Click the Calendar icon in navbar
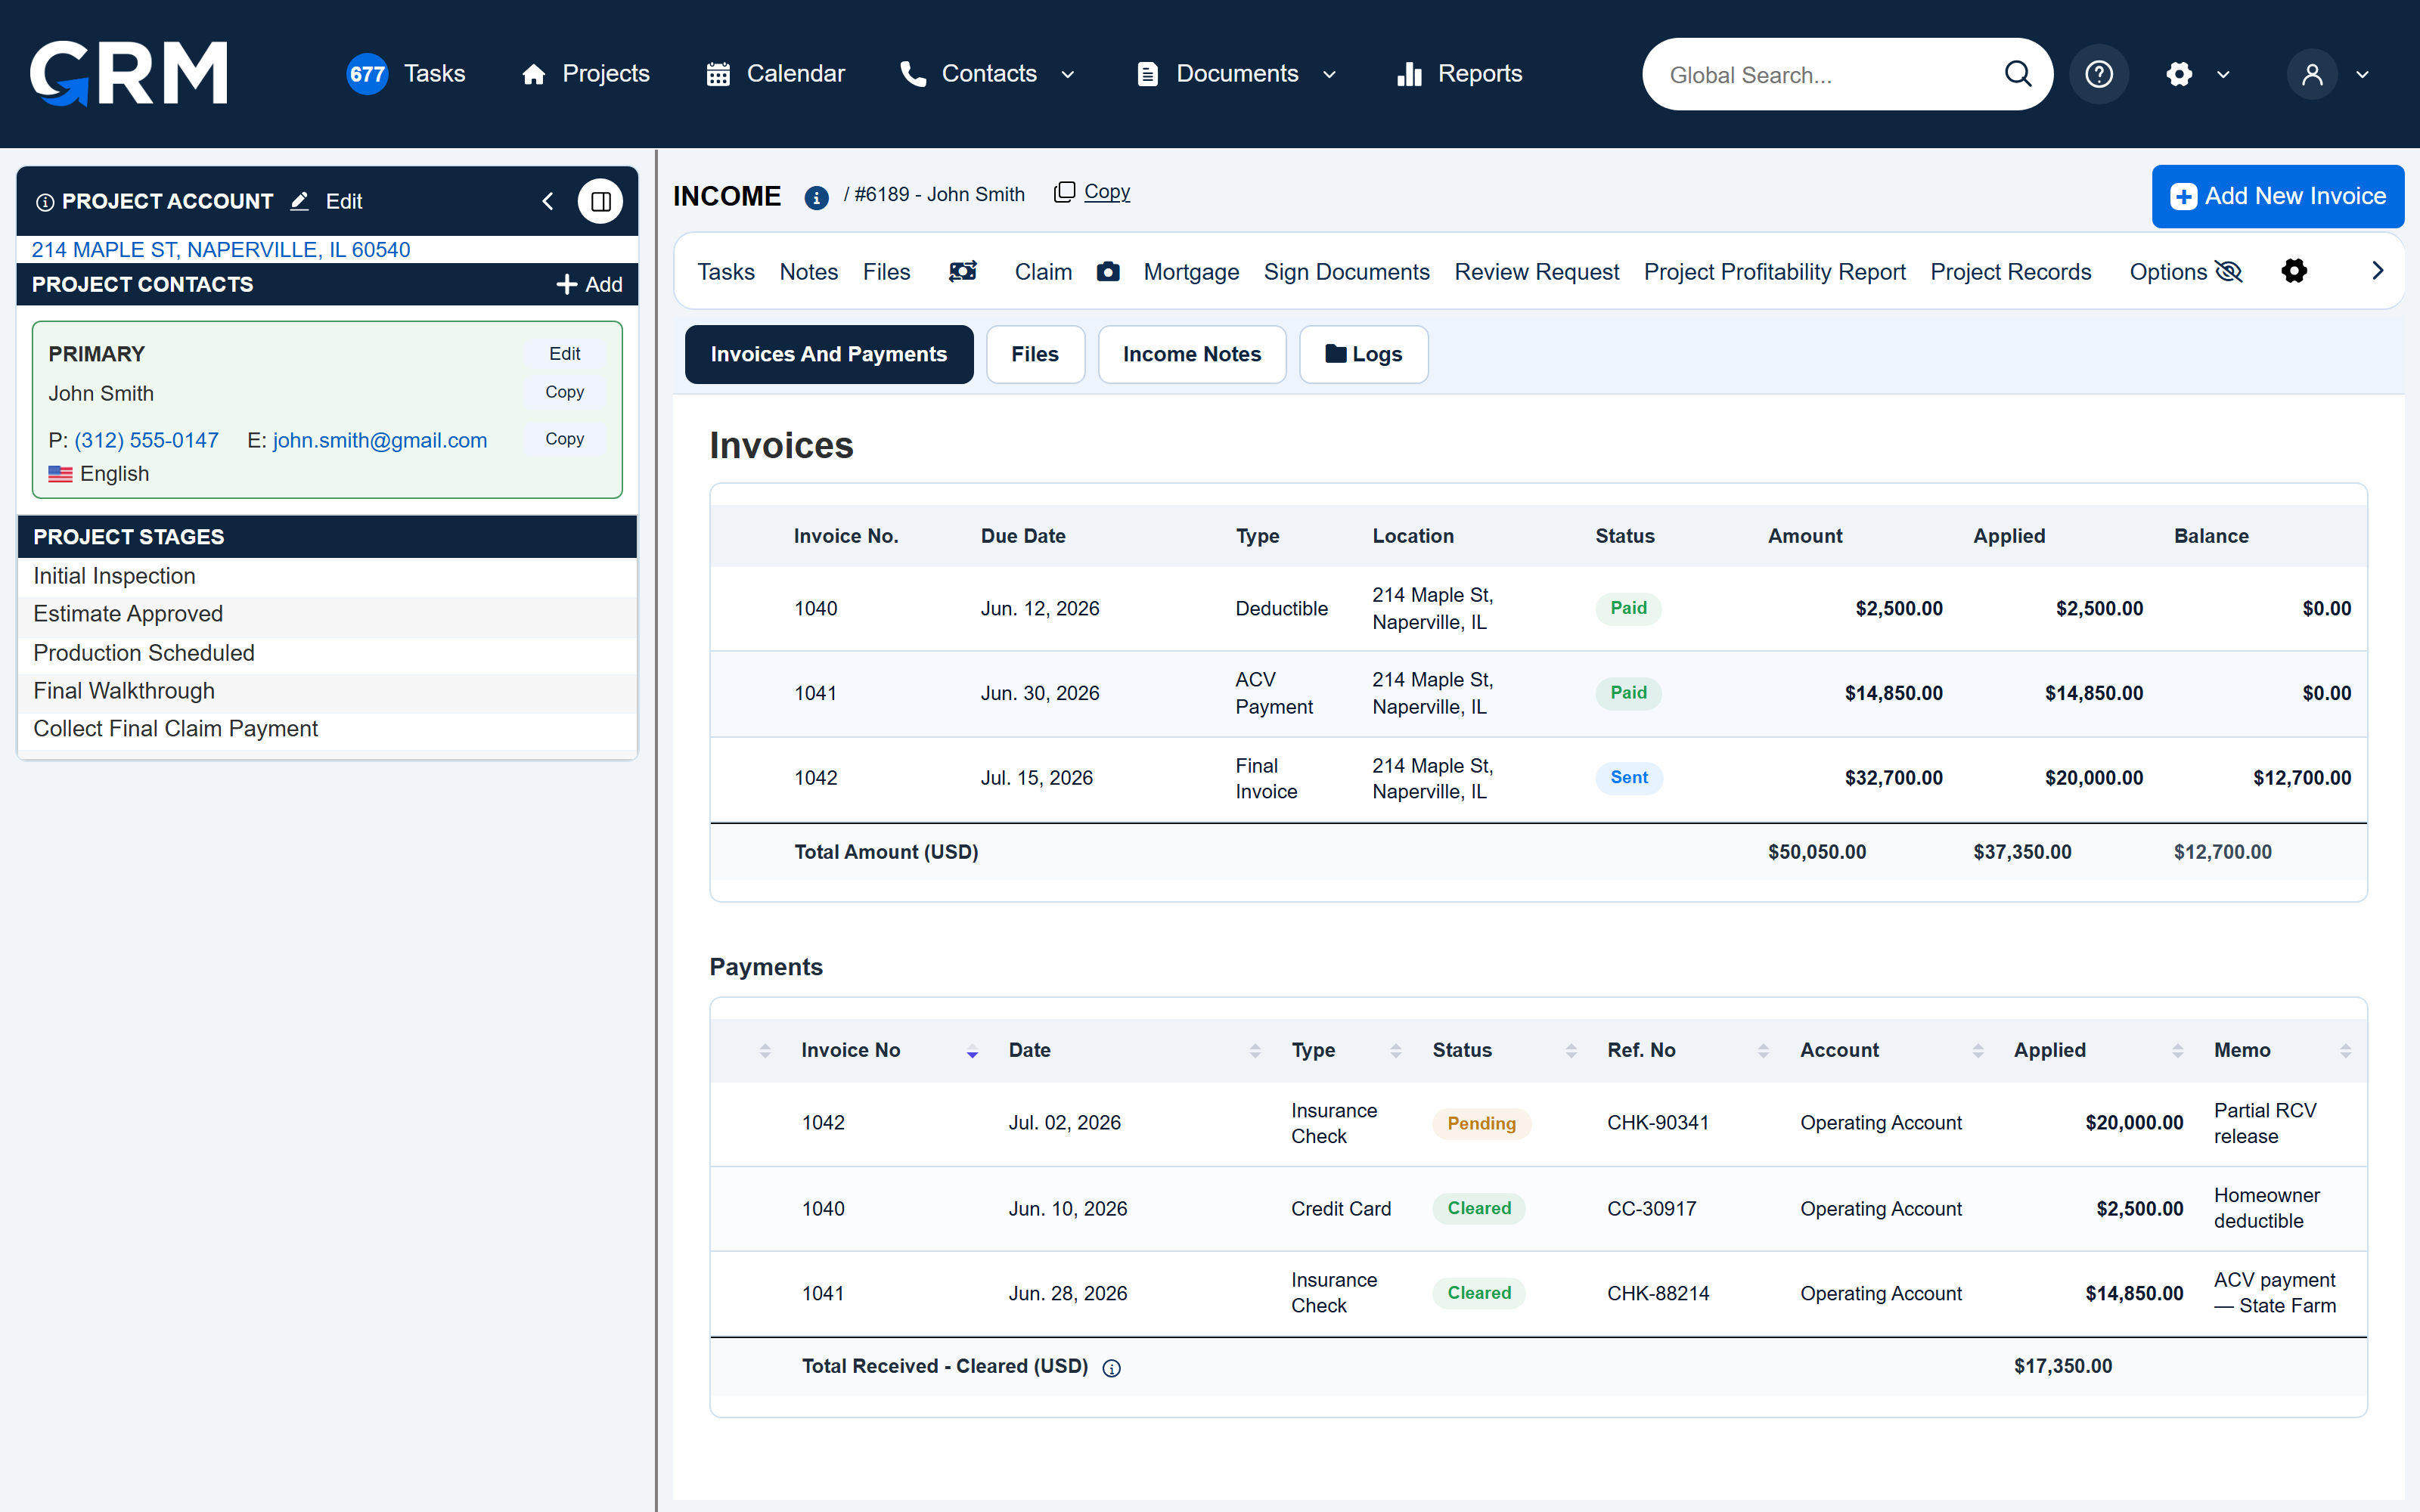Viewport: 2420px width, 1512px height. [718, 74]
